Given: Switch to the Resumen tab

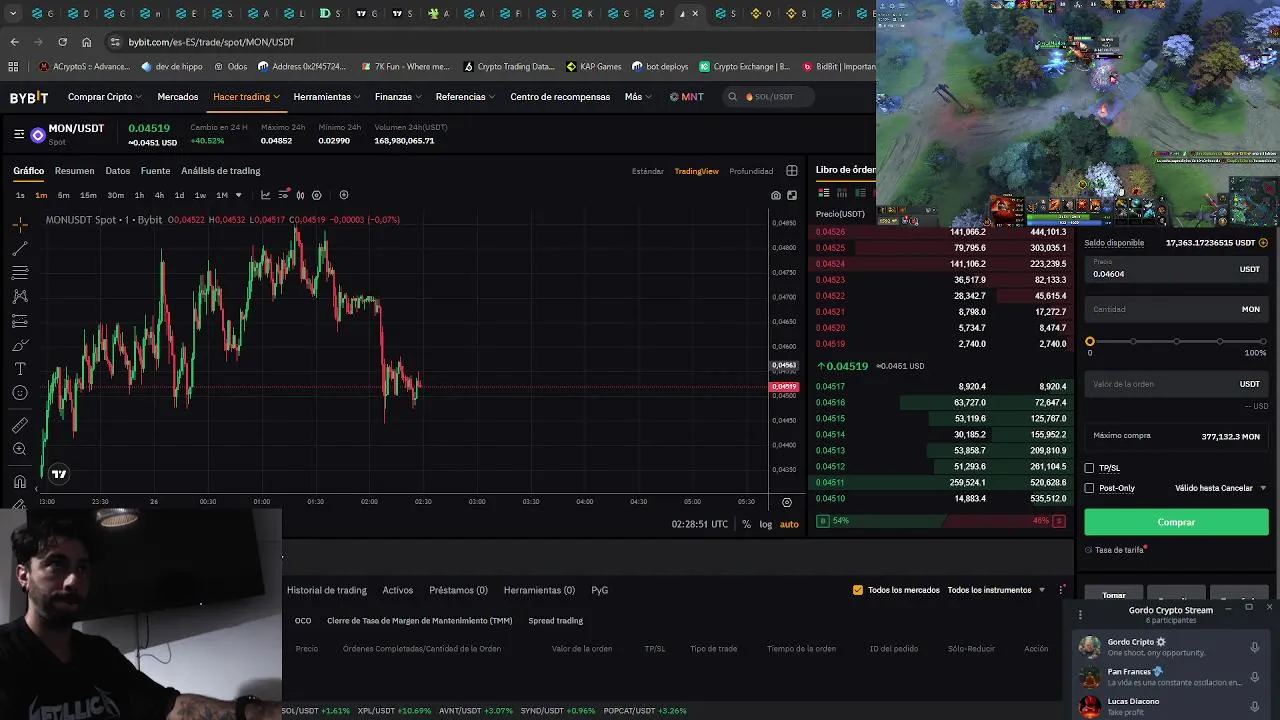Looking at the screenshot, I should point(74,171).
